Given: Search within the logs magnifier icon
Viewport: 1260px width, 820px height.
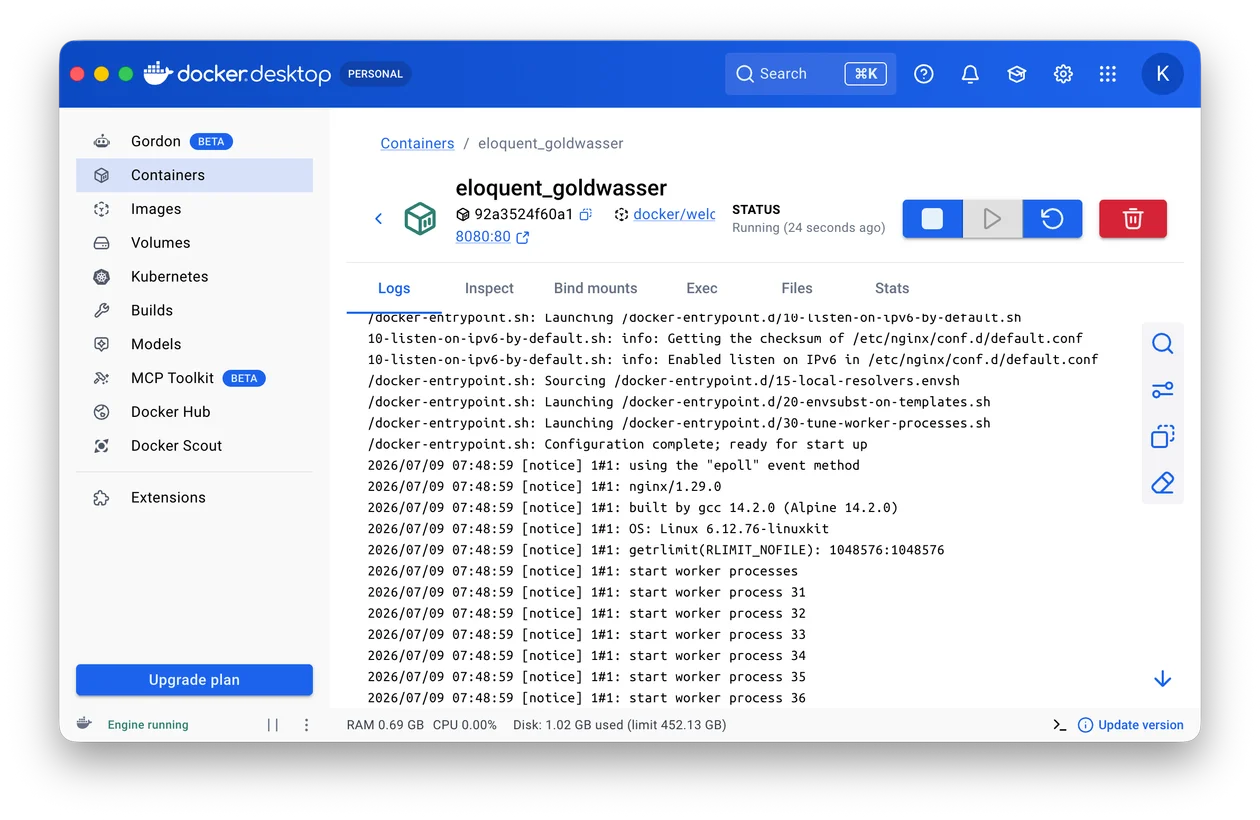Looking at the screenshot, I should tap(1162, 344).
